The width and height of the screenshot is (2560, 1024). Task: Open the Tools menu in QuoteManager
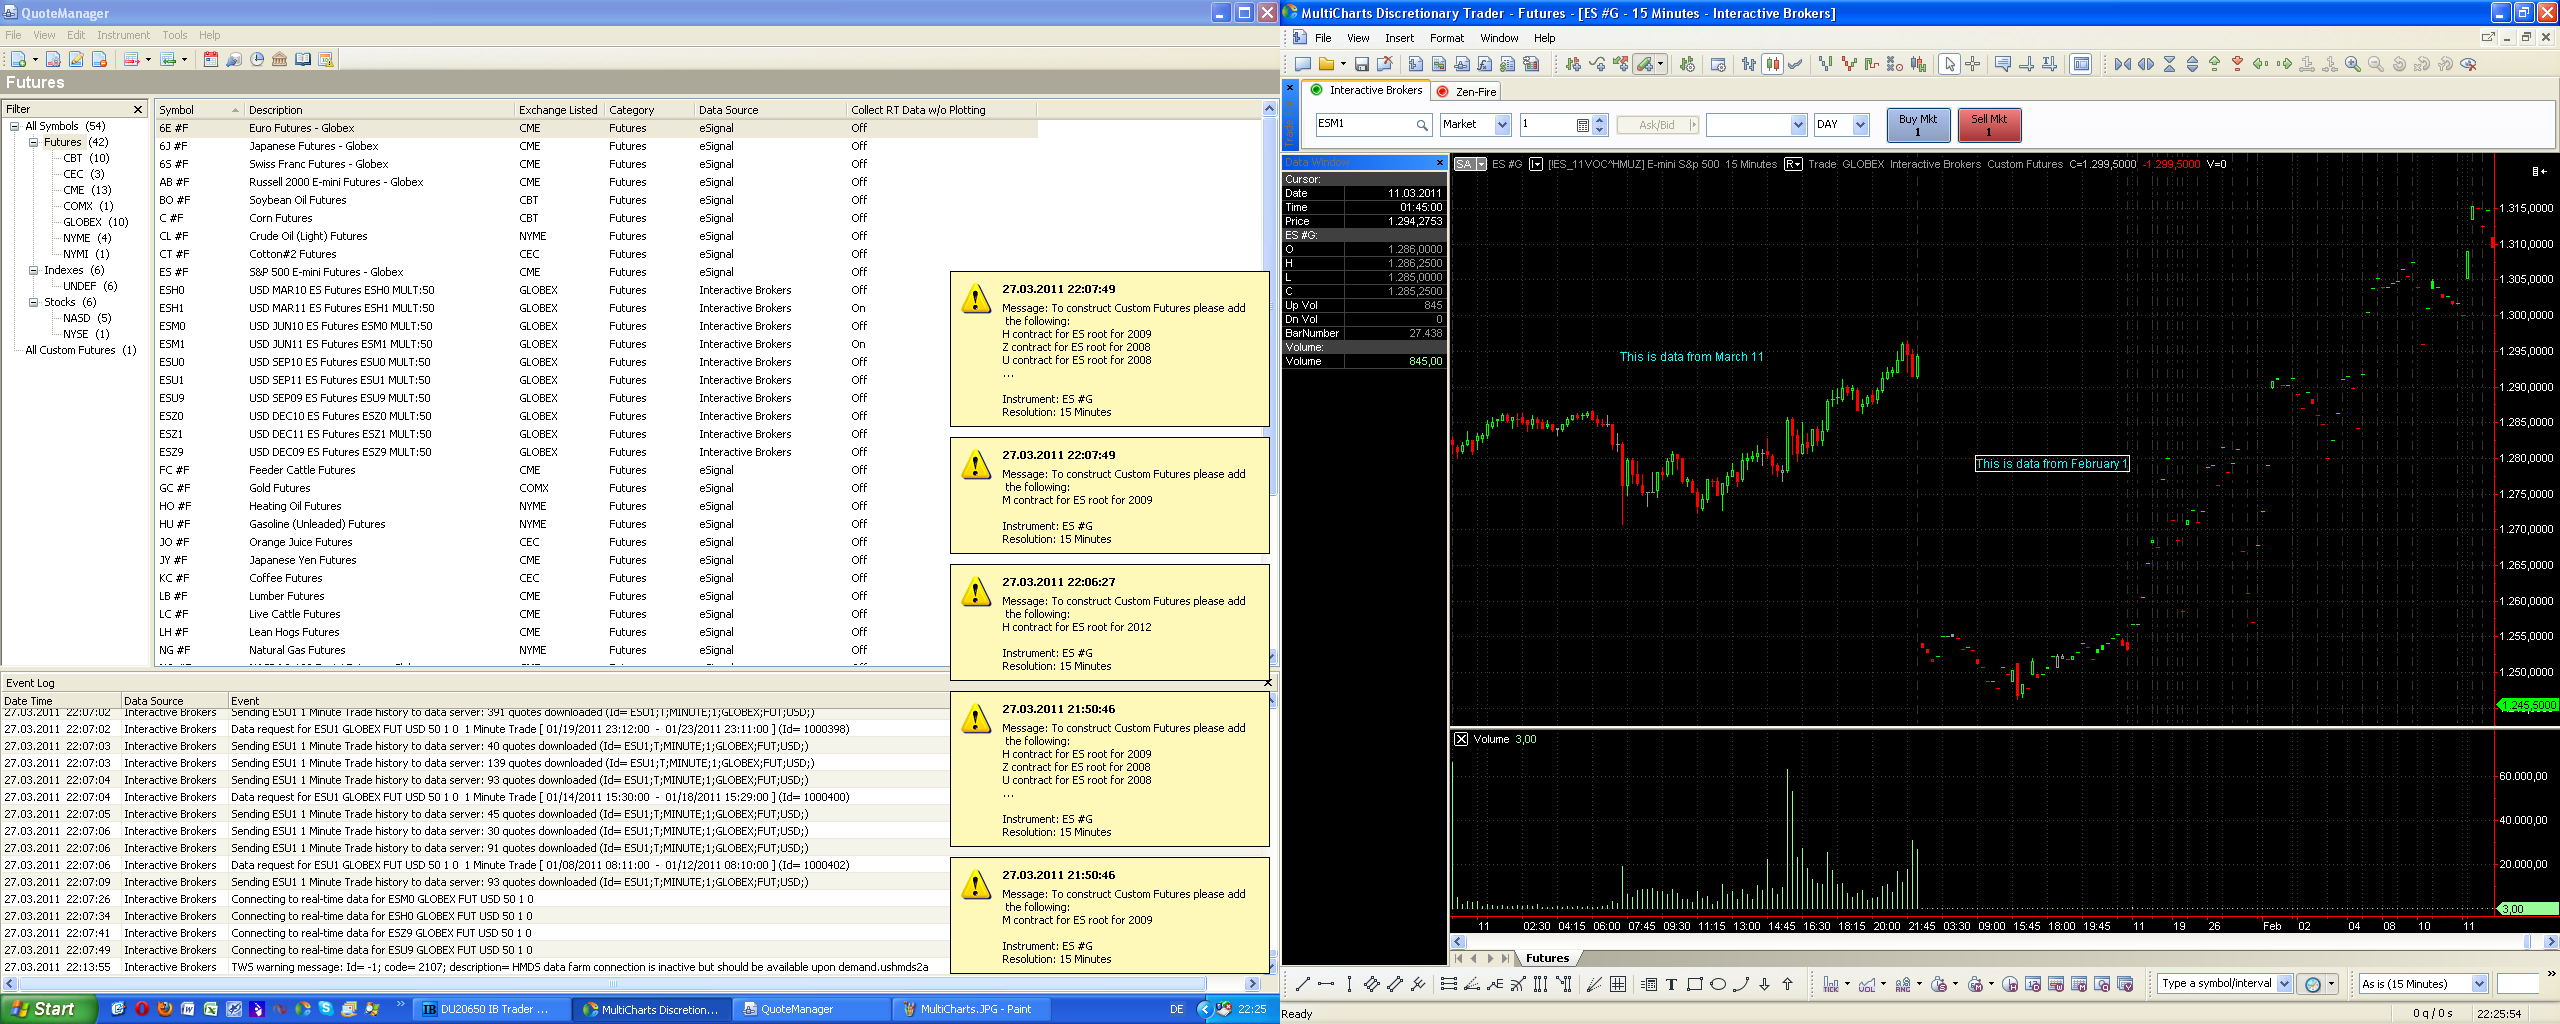tap(175, 35)
